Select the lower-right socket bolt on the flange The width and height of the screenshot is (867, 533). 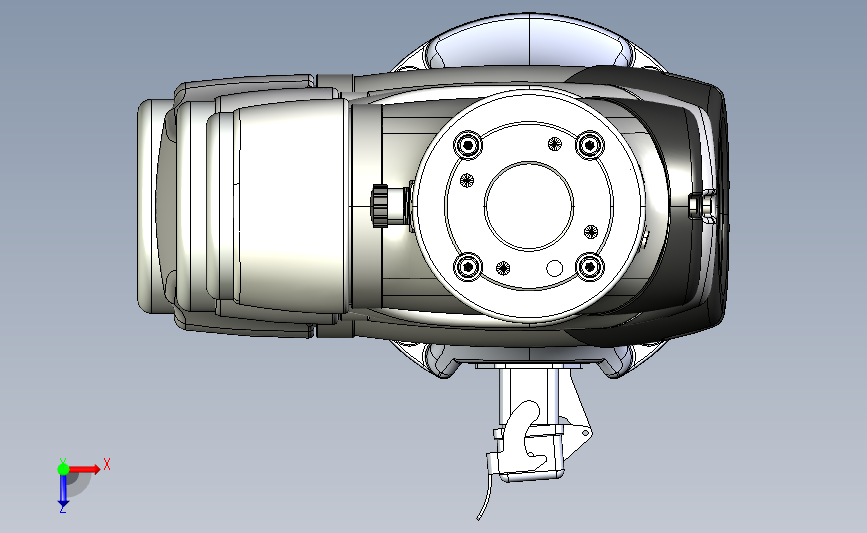tap(590, 267)
